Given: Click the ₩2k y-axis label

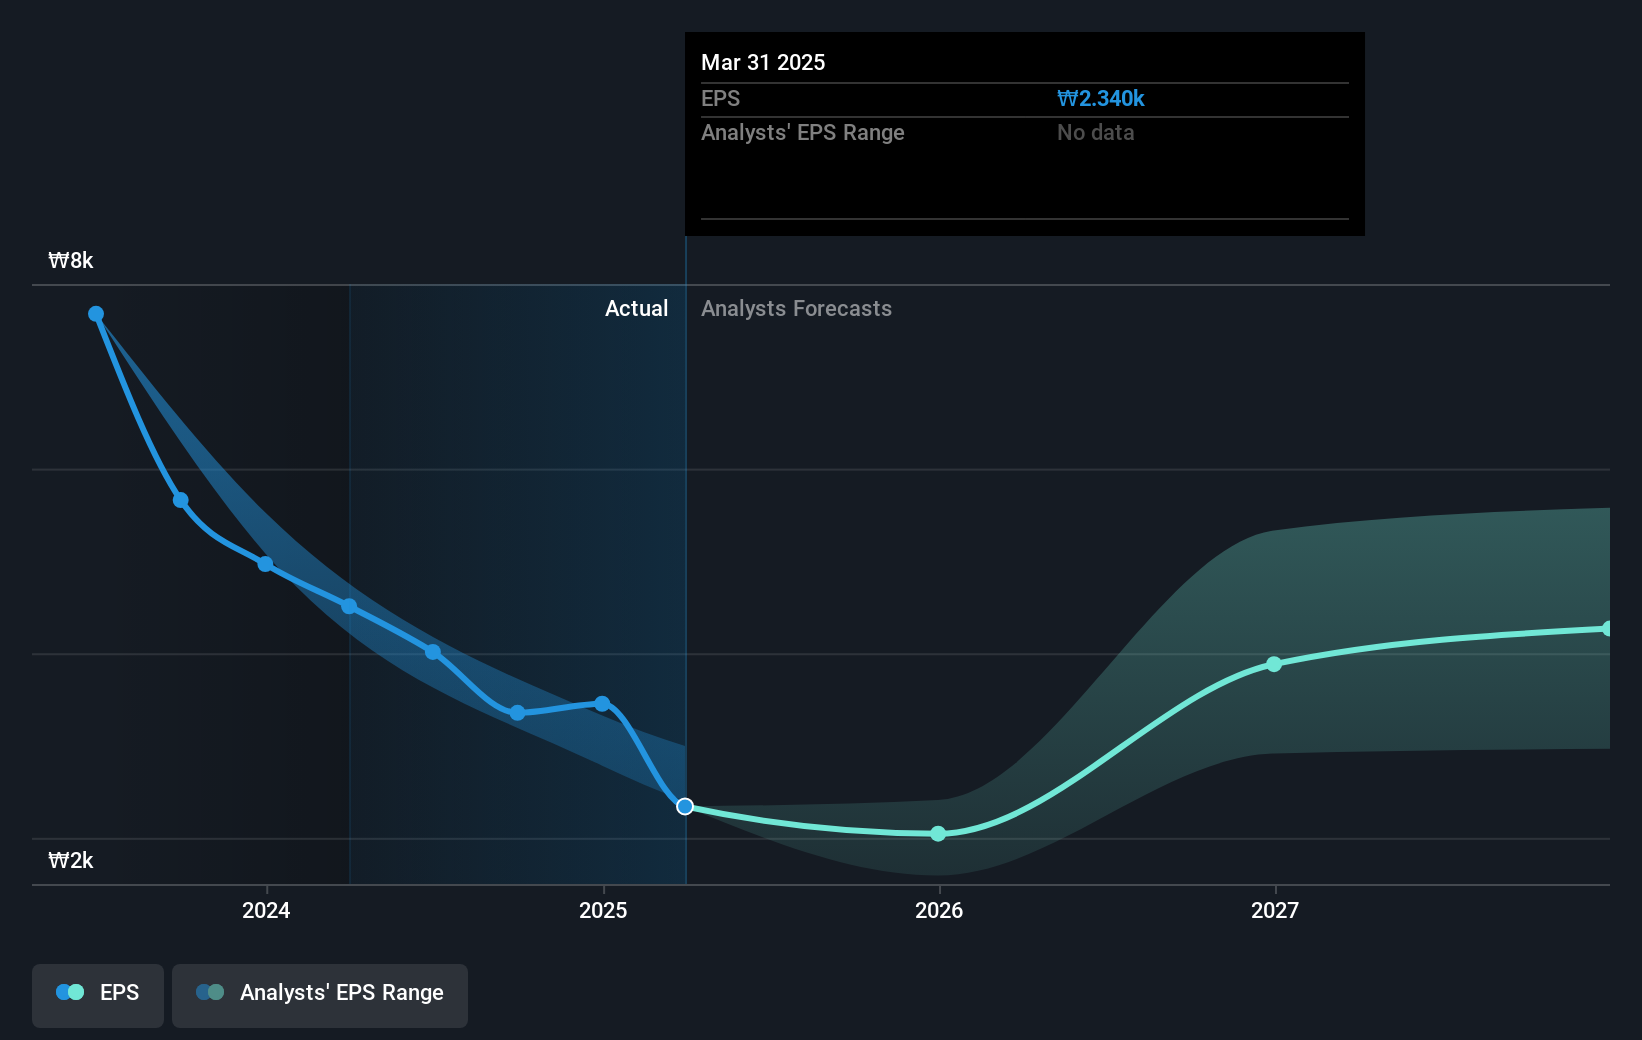Looking at the screenshot, I should point(71,861).
